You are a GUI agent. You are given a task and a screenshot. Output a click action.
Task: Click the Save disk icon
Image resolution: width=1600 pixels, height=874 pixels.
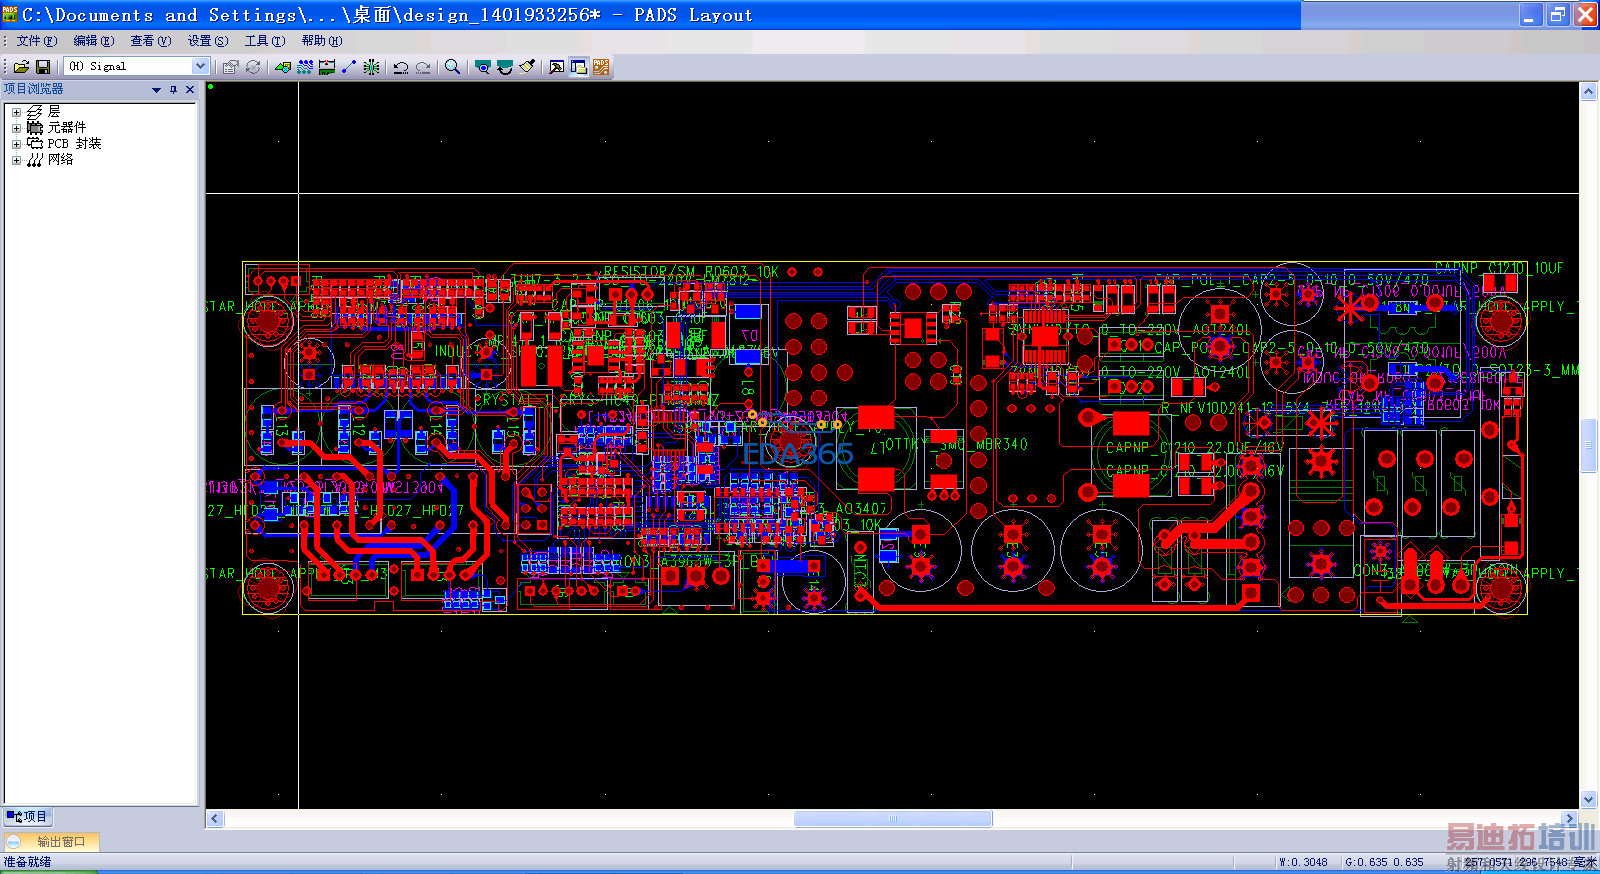click(x=43, y=67)
